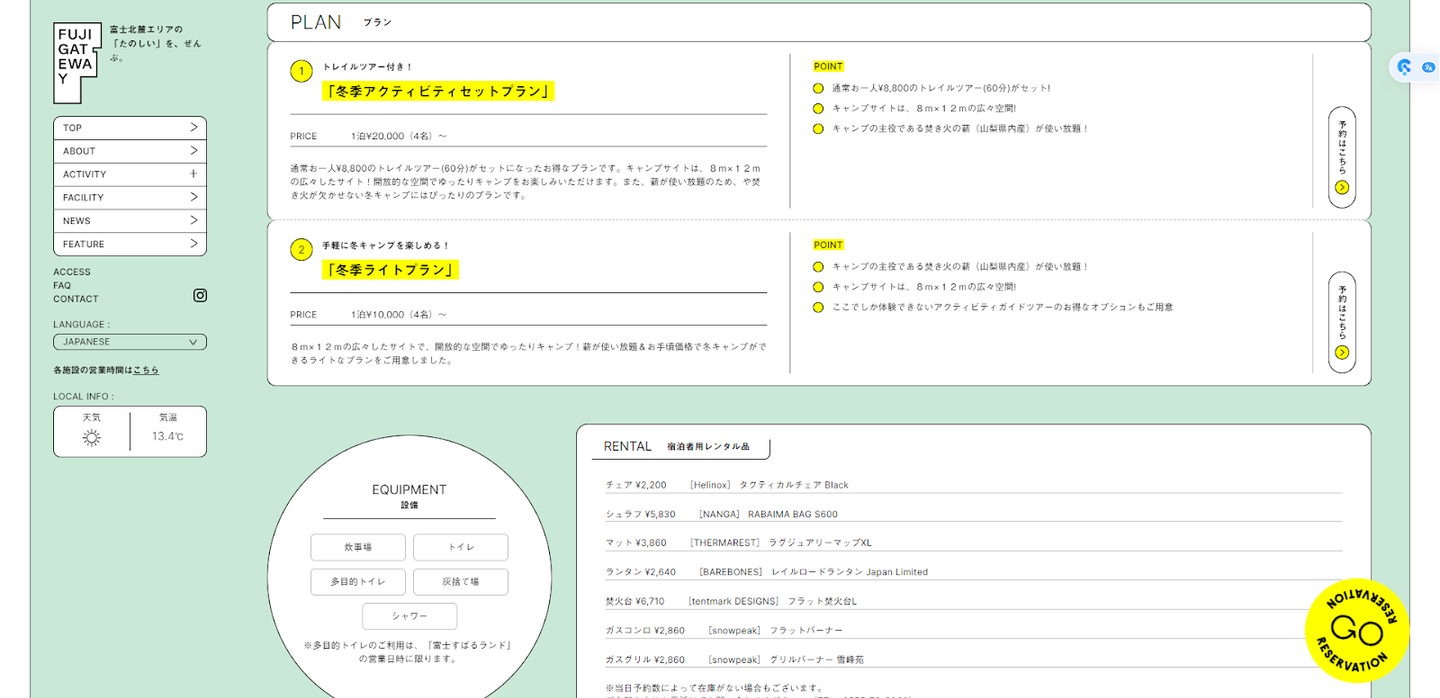
Task: Click the FUJI GATEWAY logo
Action: click(78, 63)
